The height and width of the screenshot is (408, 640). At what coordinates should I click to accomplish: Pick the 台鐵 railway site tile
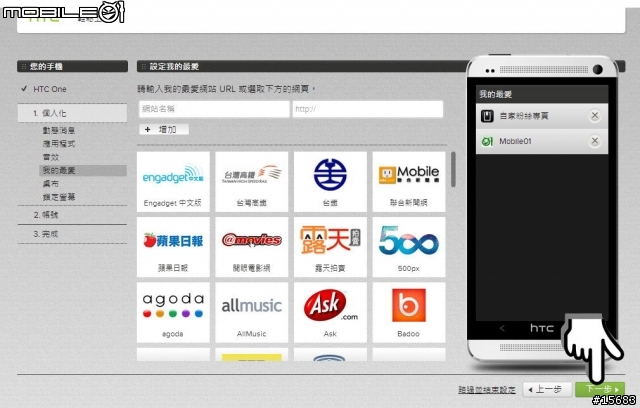point(330,182)
